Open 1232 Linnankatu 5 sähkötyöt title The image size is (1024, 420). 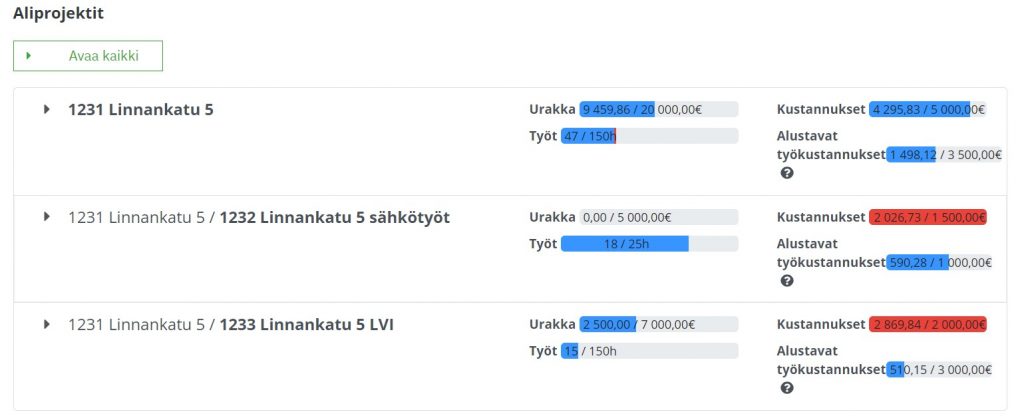(x=334, y=217)
